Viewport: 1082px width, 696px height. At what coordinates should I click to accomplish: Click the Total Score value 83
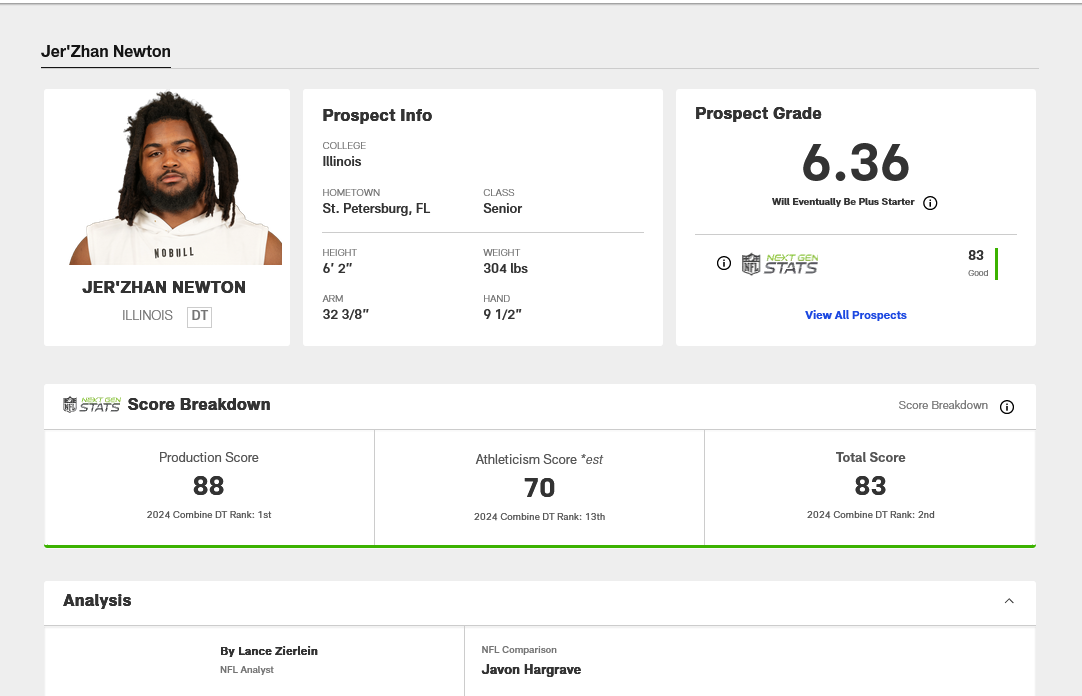[870, 486]
